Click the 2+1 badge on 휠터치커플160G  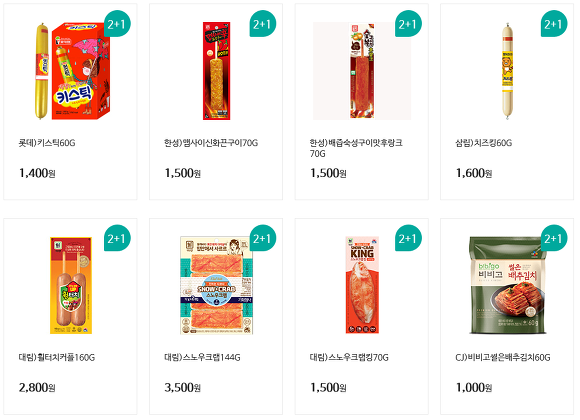[x=117, y=238]
